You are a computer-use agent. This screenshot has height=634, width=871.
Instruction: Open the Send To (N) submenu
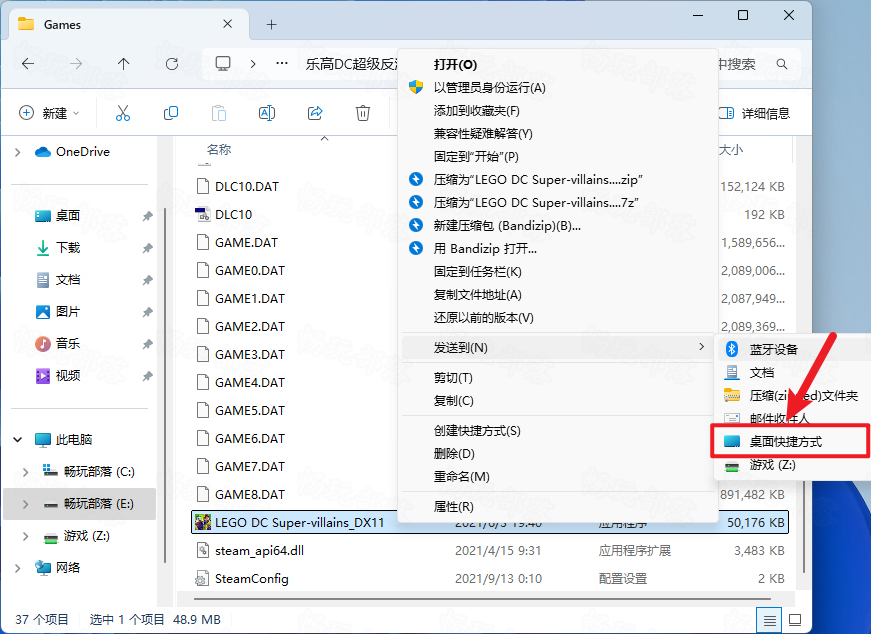[x=558, y=347]
